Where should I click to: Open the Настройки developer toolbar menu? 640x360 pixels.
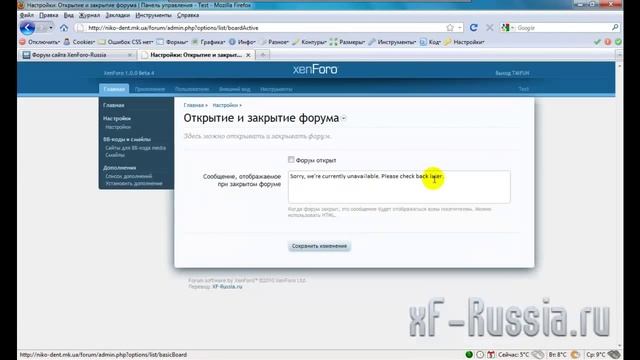pos(464,42)
